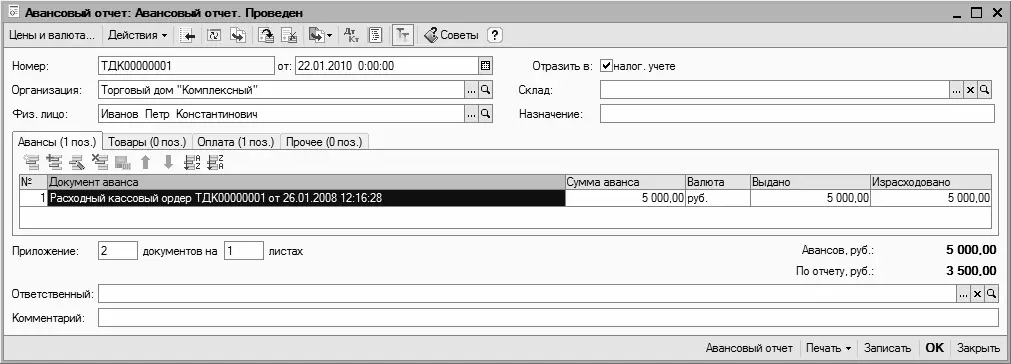Viewport: 1011px width, 364px height.
Task: Open the 'create based on' icon dropdown
Action: (x=320, y=35)
